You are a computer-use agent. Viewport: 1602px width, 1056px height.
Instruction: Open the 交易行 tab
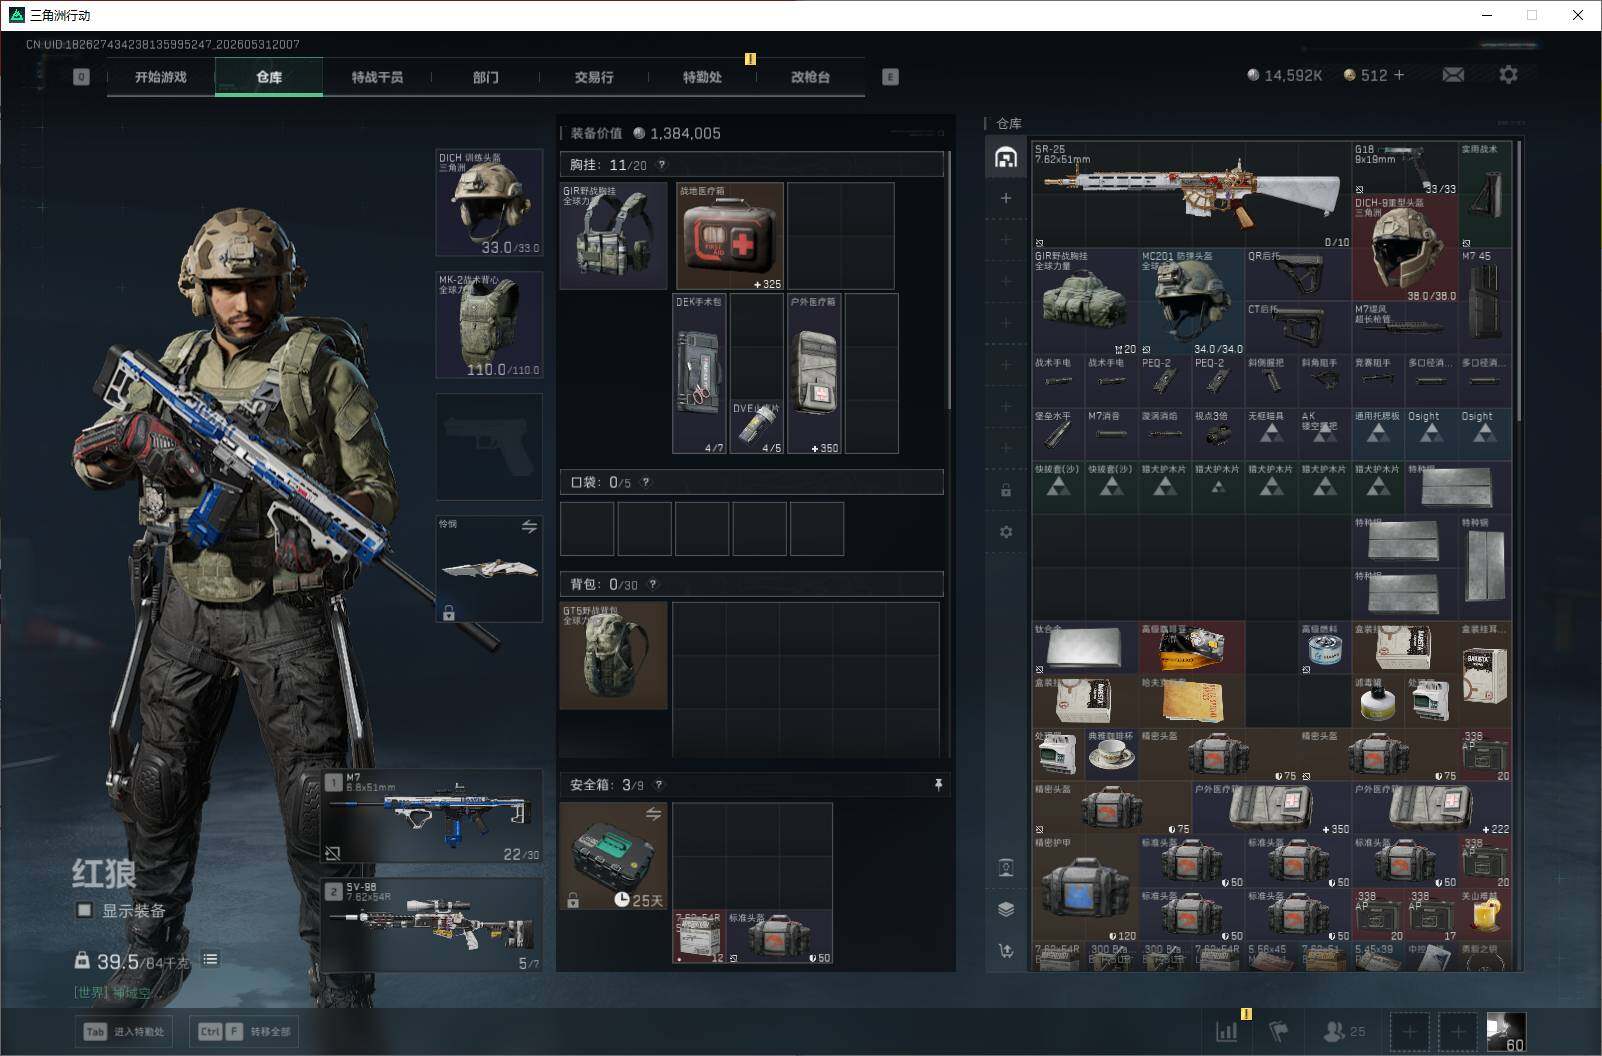tap(594, 77)
